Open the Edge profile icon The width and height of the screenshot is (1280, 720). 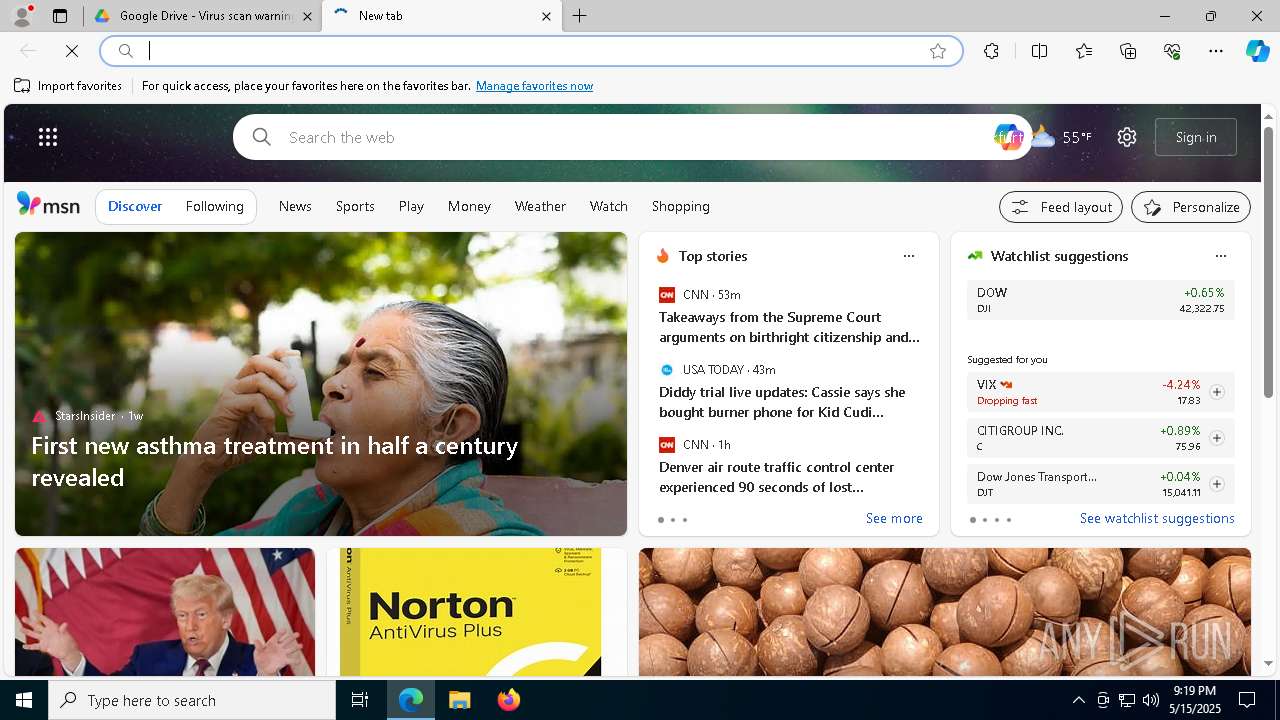coord(22,16)
